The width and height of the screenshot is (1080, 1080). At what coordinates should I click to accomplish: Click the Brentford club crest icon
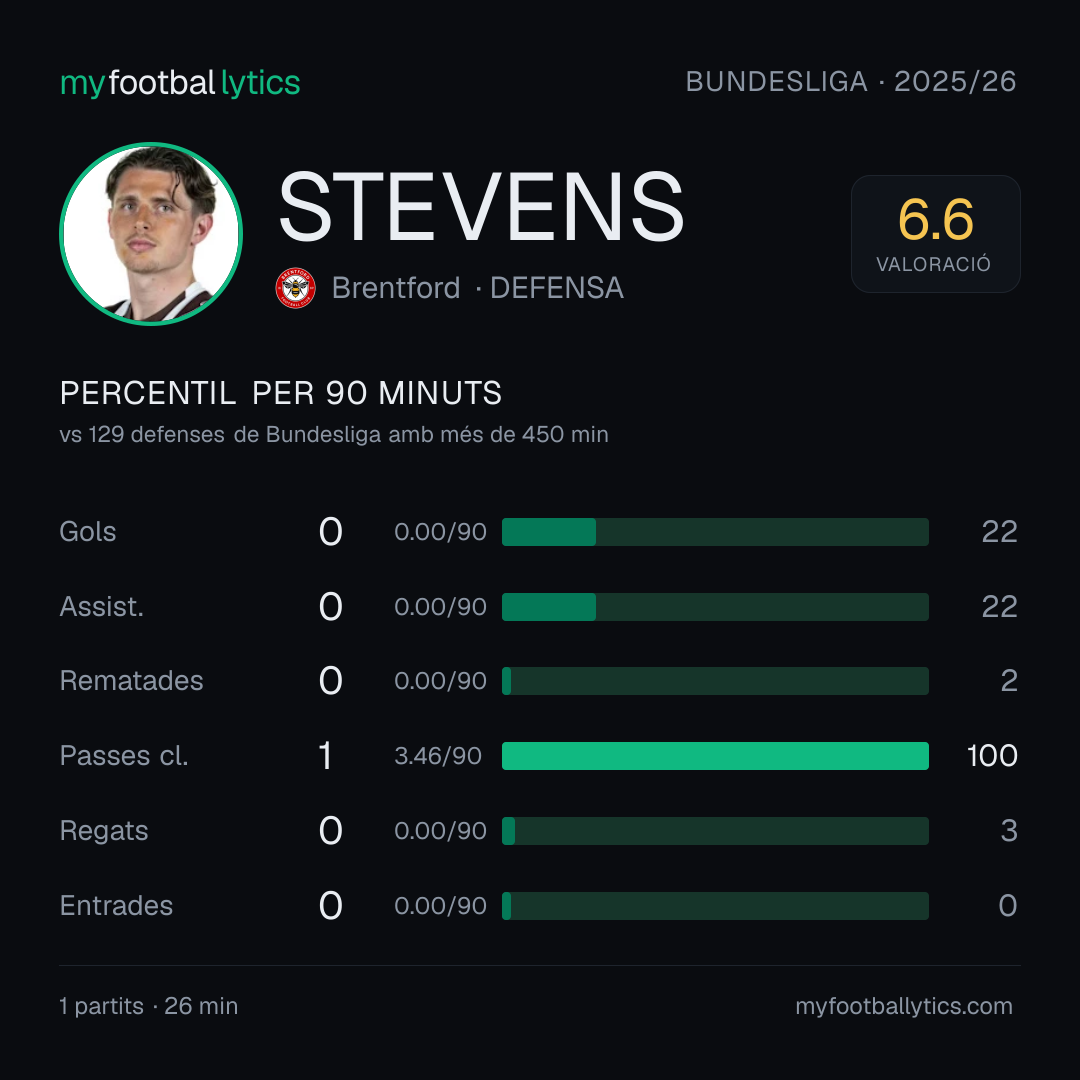tap(295, 288)
